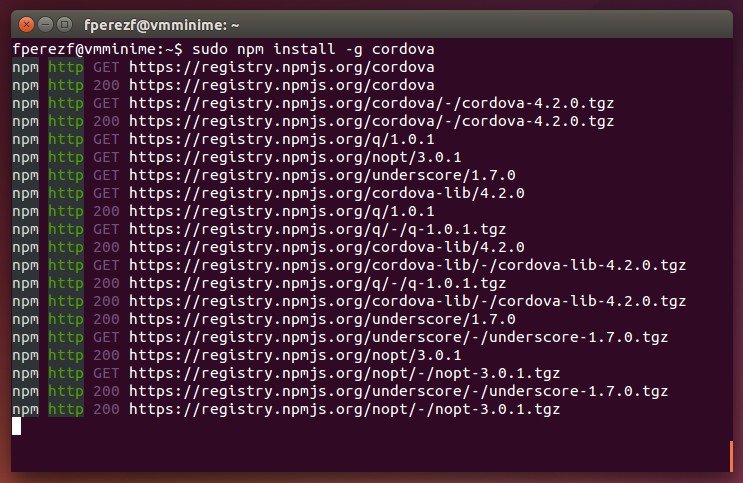Click the window title fperezf@vmminime: ~
Viewport: 743px width, 483px height.
pyautogui.click(x=162, y=25)
